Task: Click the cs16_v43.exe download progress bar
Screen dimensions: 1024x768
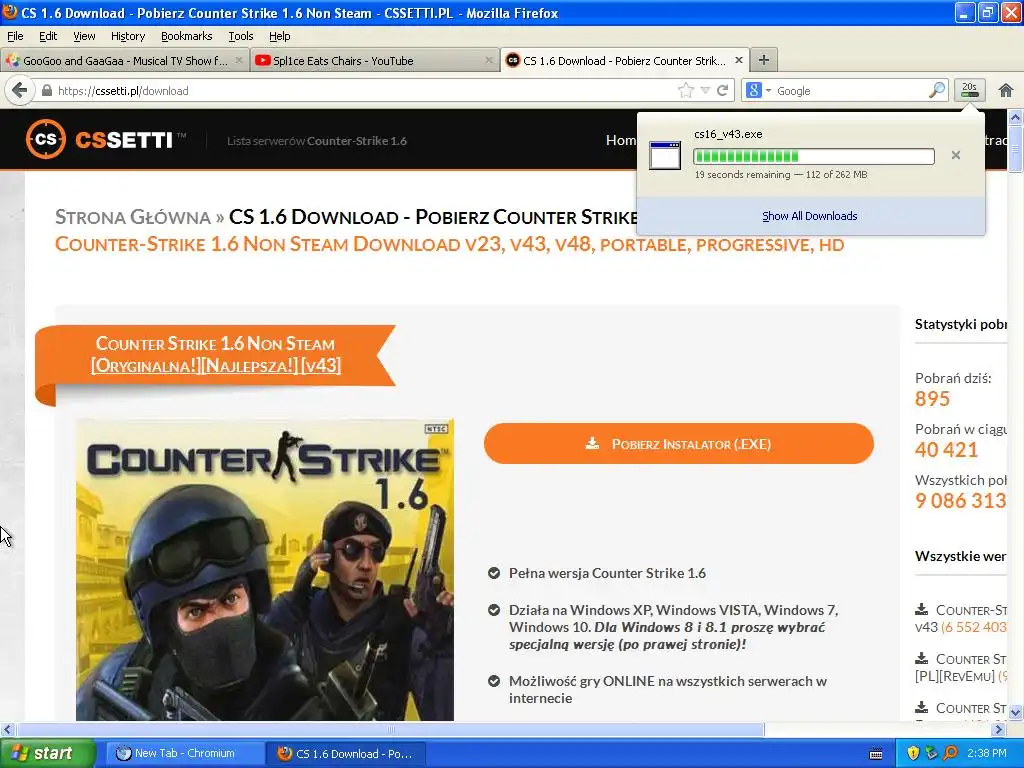Action: click(x=814, y=156)
